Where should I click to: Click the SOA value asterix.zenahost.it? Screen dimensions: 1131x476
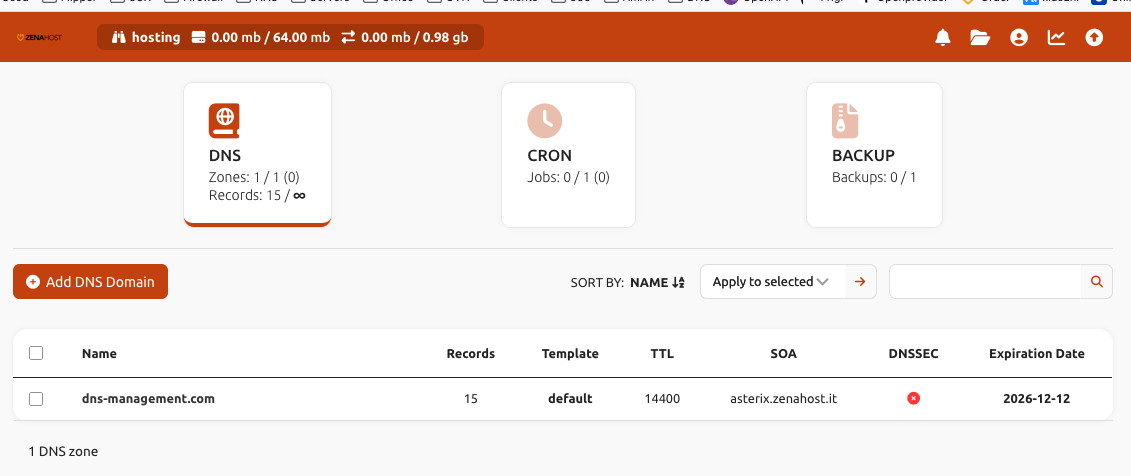tap(783, 398)
